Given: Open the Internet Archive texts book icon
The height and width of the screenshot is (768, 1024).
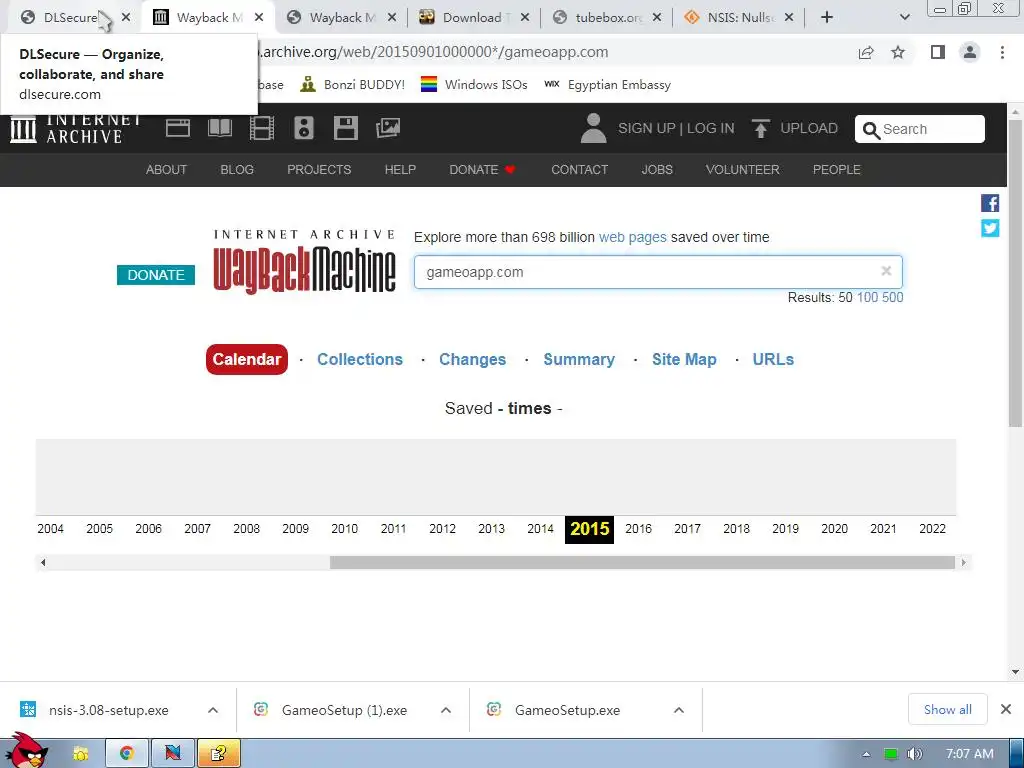Looking at the screenshot, I should click(220, 128).
